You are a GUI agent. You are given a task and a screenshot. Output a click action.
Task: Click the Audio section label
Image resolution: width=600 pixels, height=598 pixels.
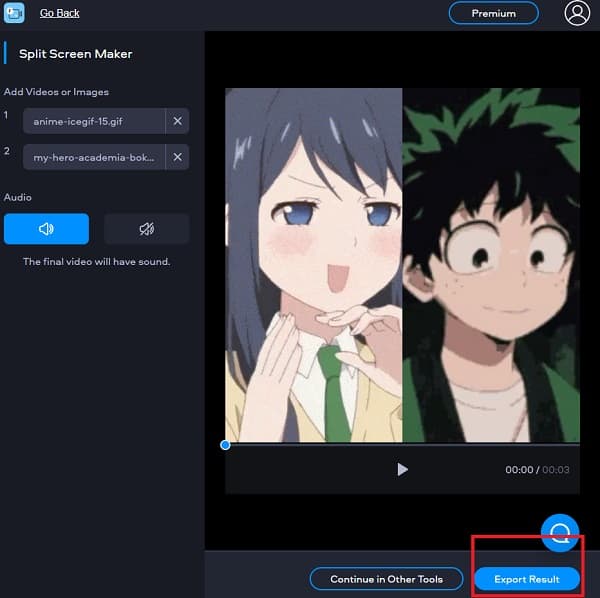coord(18,197)
